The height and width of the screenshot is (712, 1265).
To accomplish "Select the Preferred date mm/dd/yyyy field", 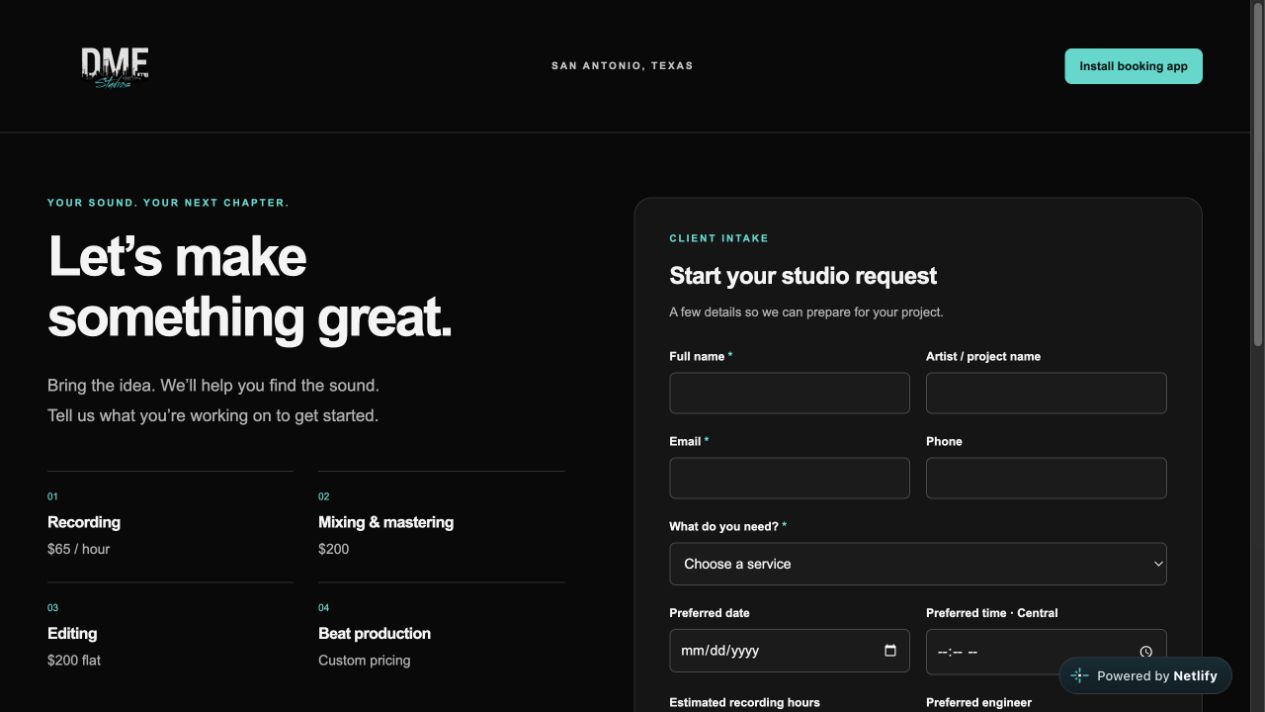I will tap(789, 650).
